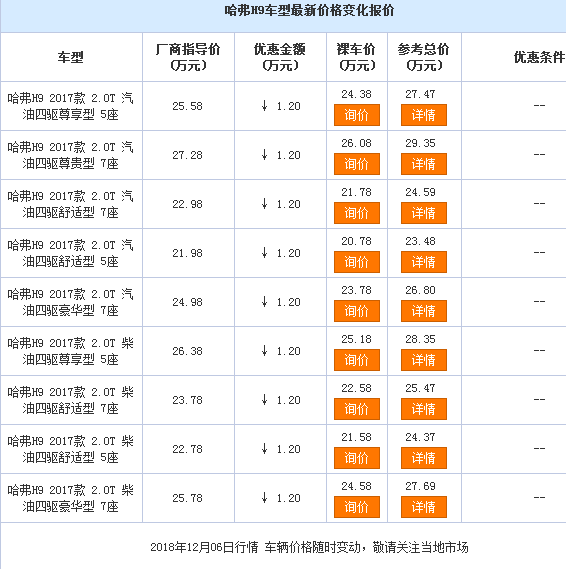566x569 pixels.
Task: Click 询价 button for 24.38 naked price
Action: coord(357,115)
